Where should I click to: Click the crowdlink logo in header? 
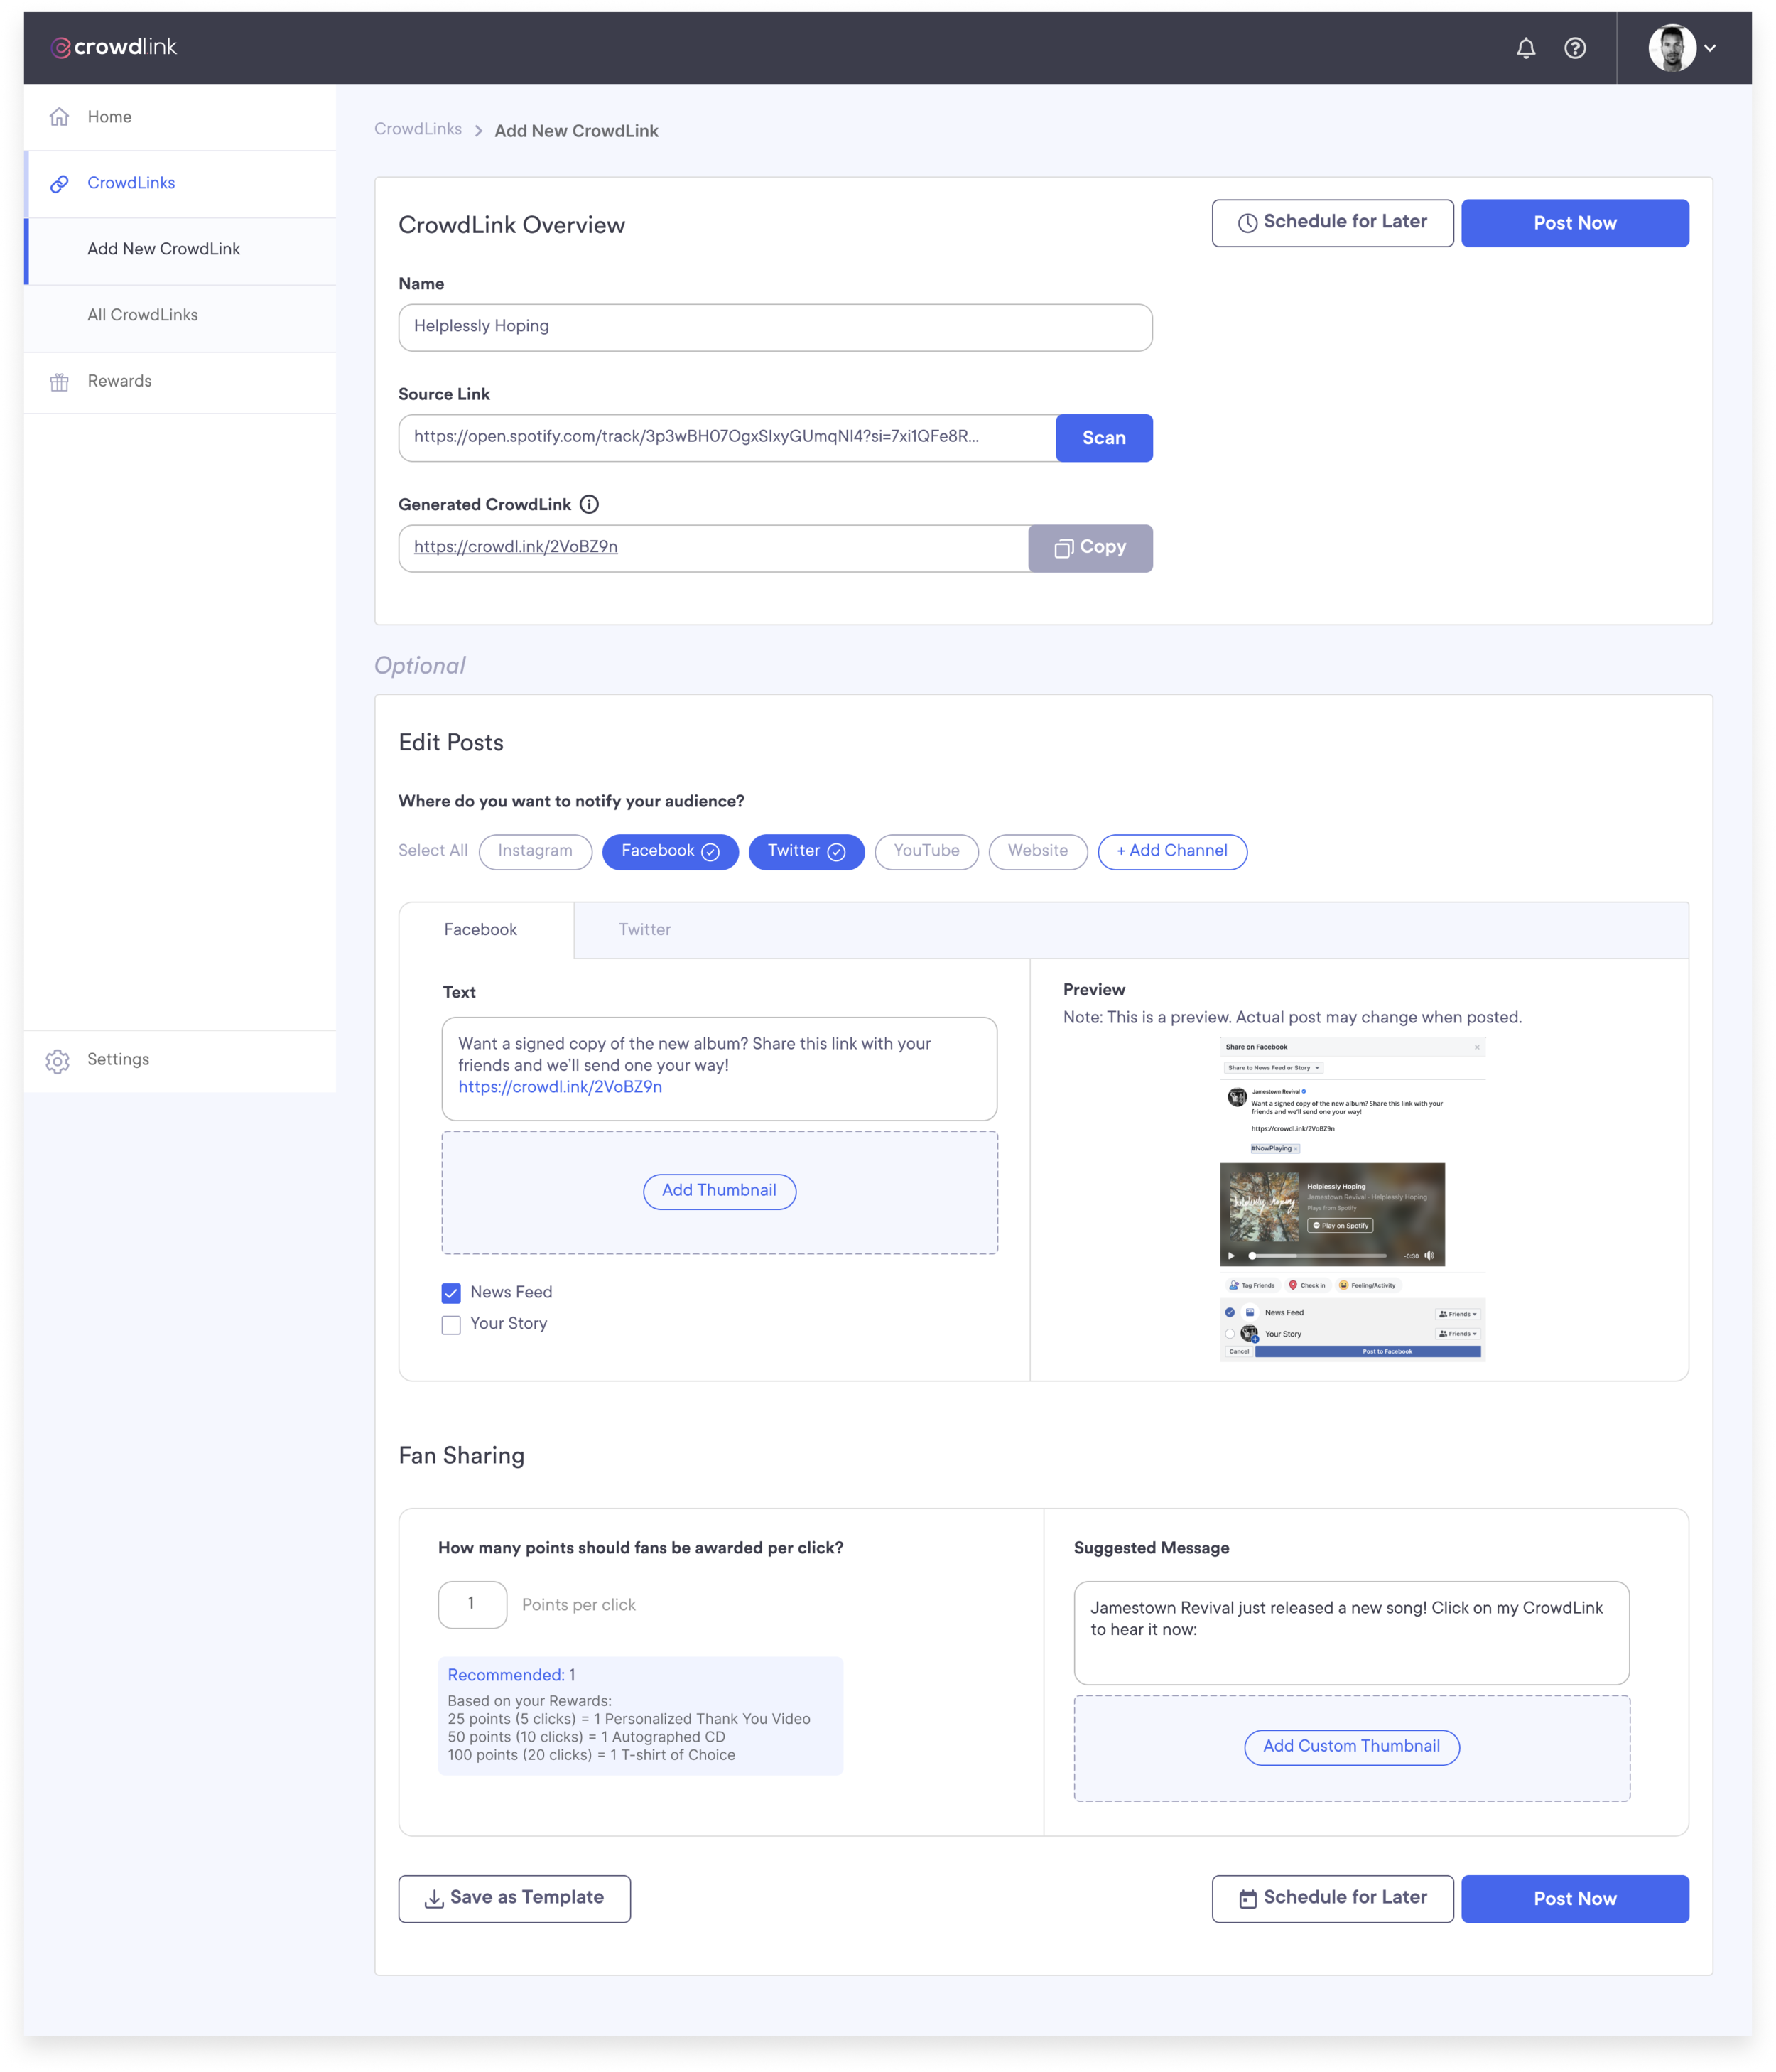point(114,47)
